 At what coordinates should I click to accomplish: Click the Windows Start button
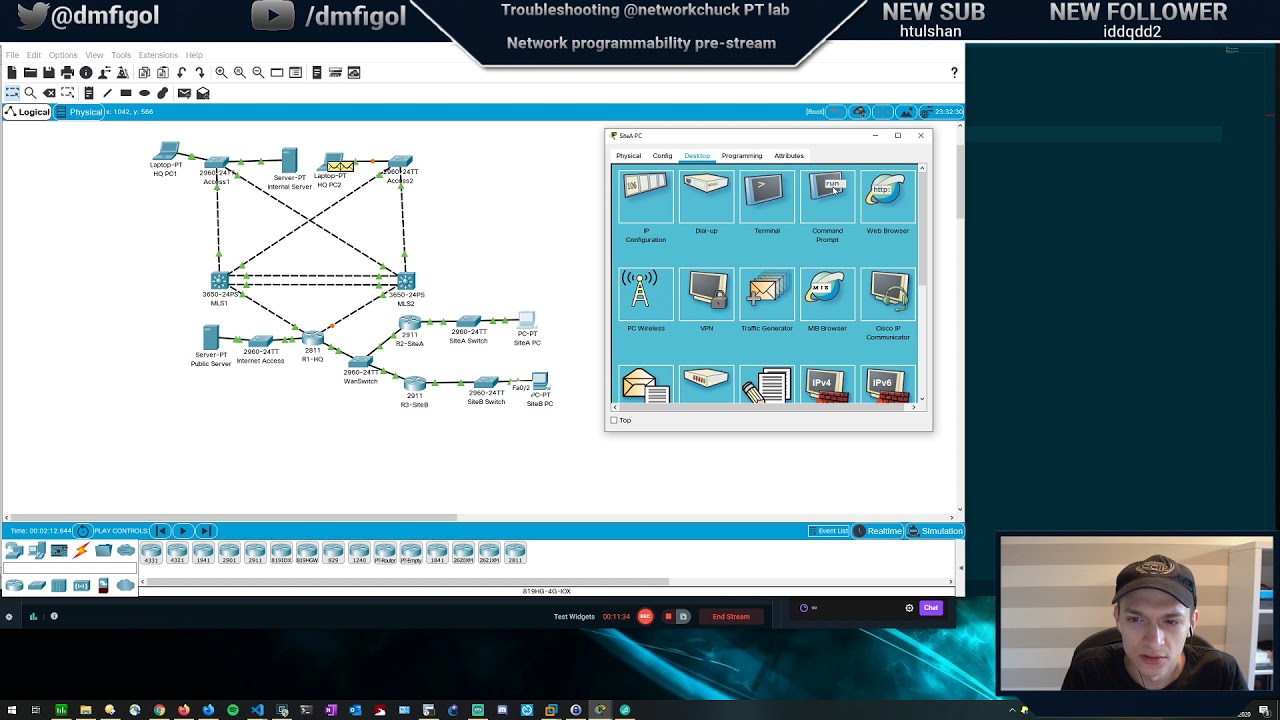pos(11,710)
